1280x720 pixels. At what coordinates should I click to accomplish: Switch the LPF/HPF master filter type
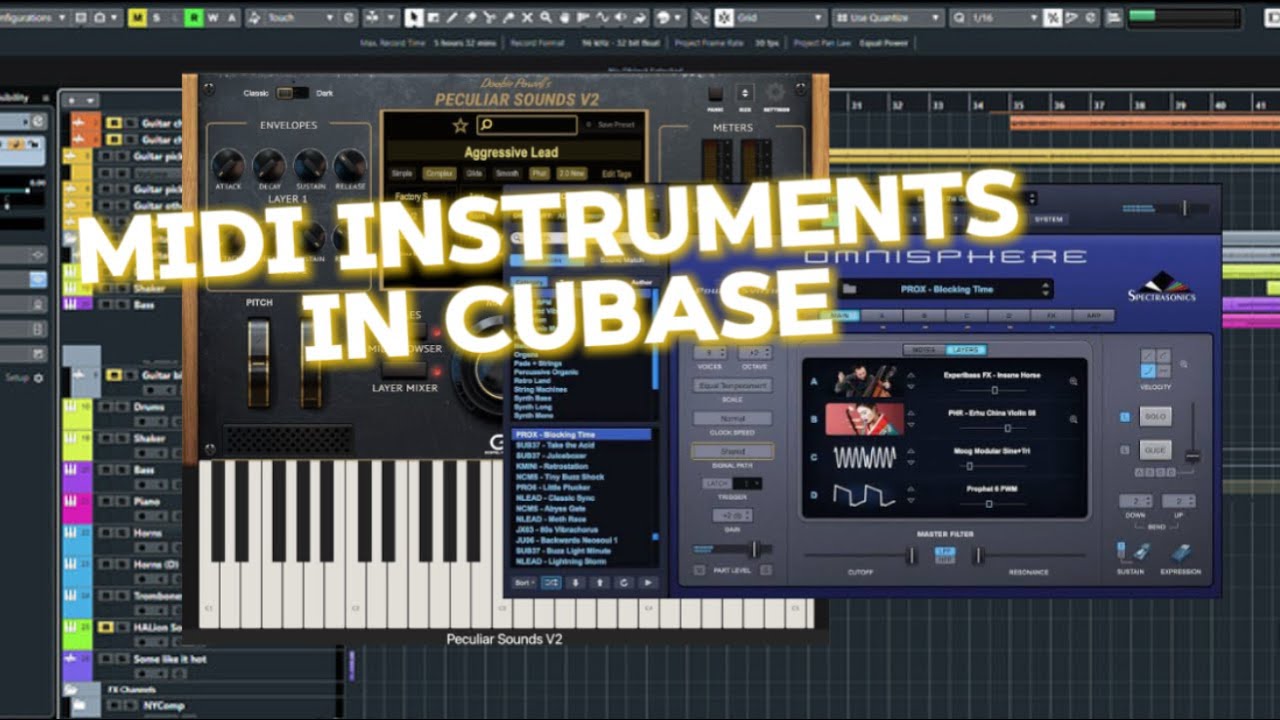point(945,553)
